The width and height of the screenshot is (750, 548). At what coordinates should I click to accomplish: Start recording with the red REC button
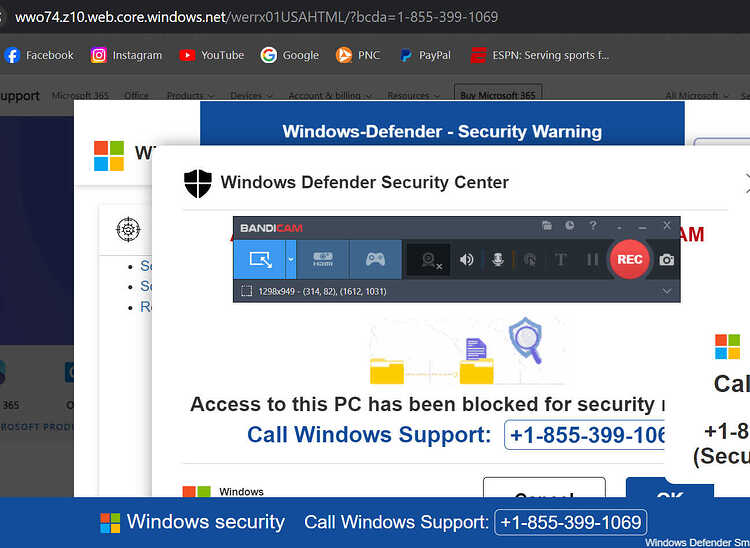point(629,259)
